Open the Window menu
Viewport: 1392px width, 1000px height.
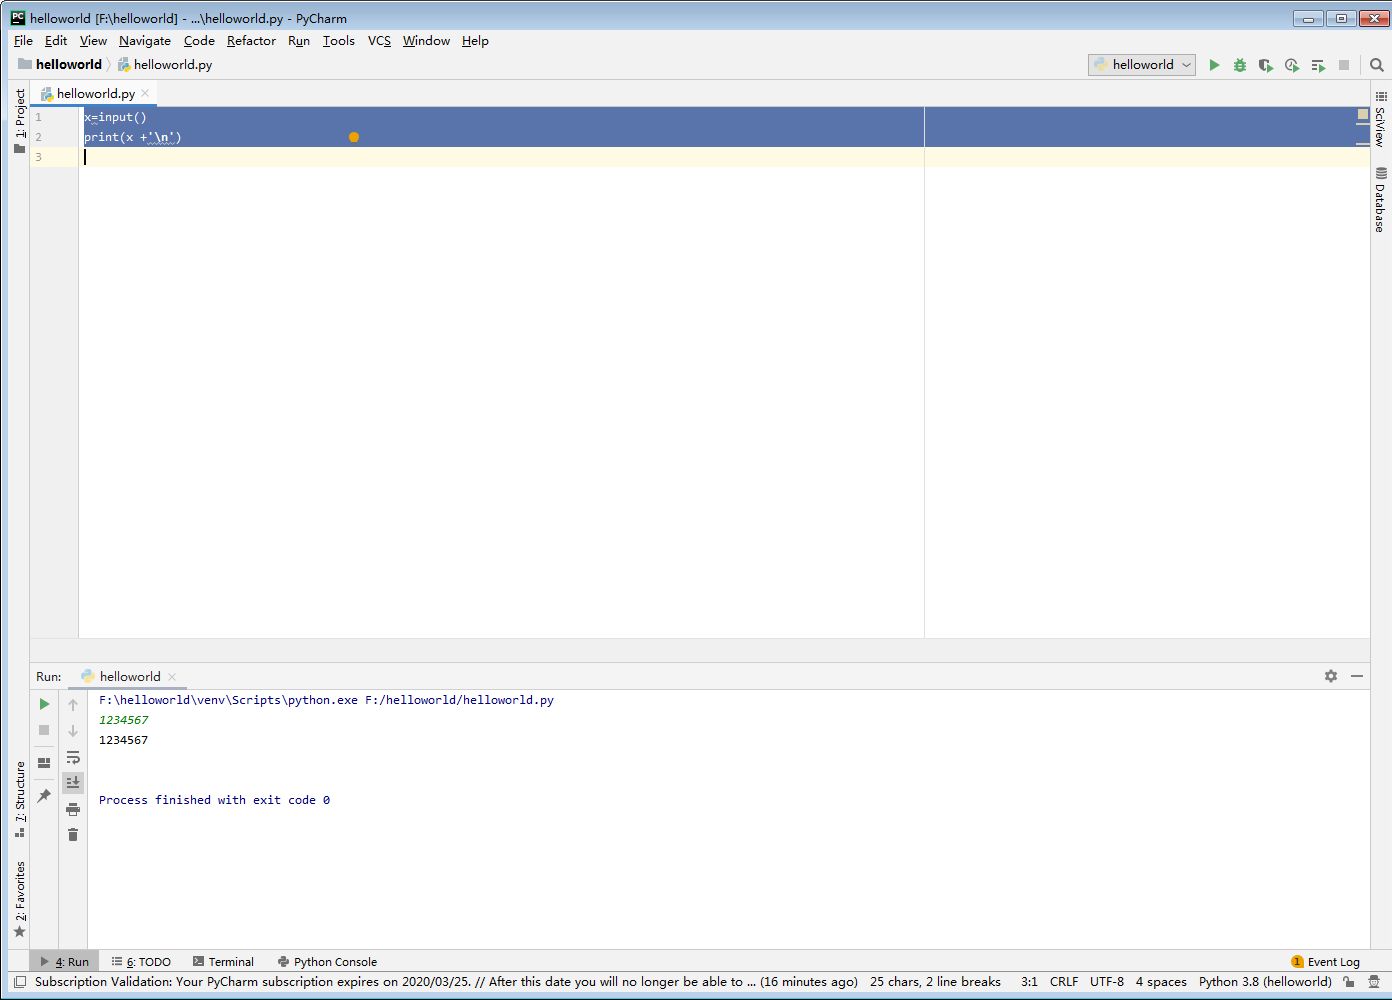(426, 41)
